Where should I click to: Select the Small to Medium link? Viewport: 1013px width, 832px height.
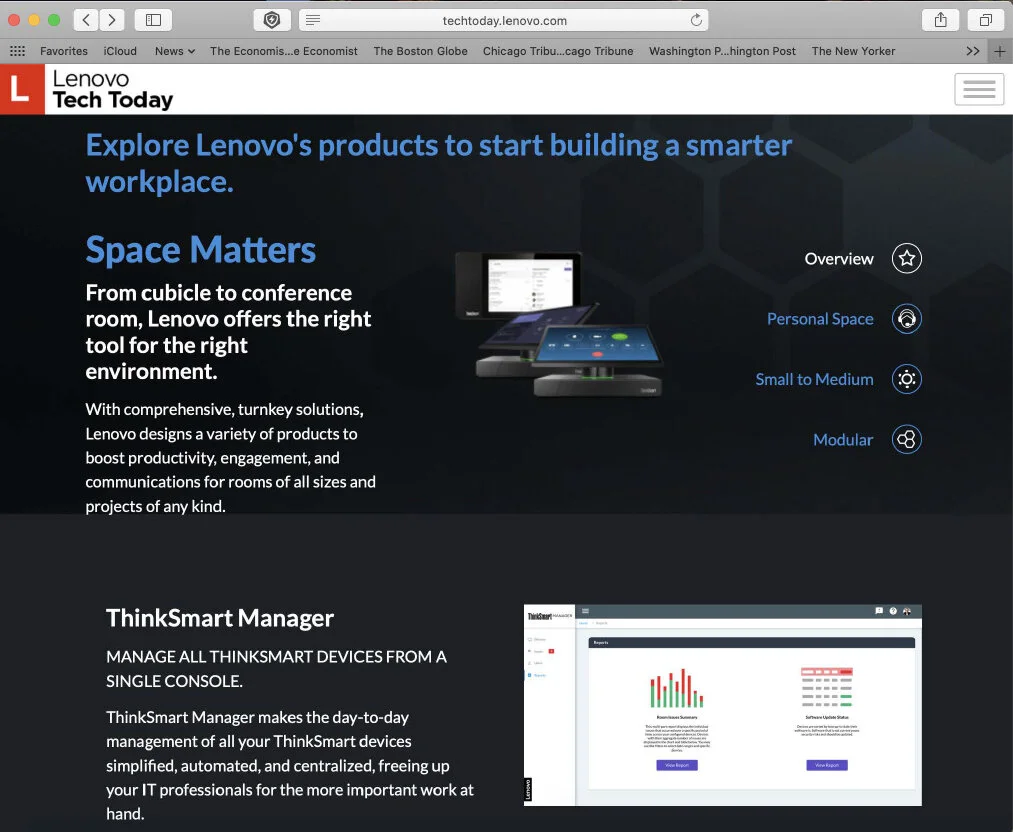pos(814,379)
